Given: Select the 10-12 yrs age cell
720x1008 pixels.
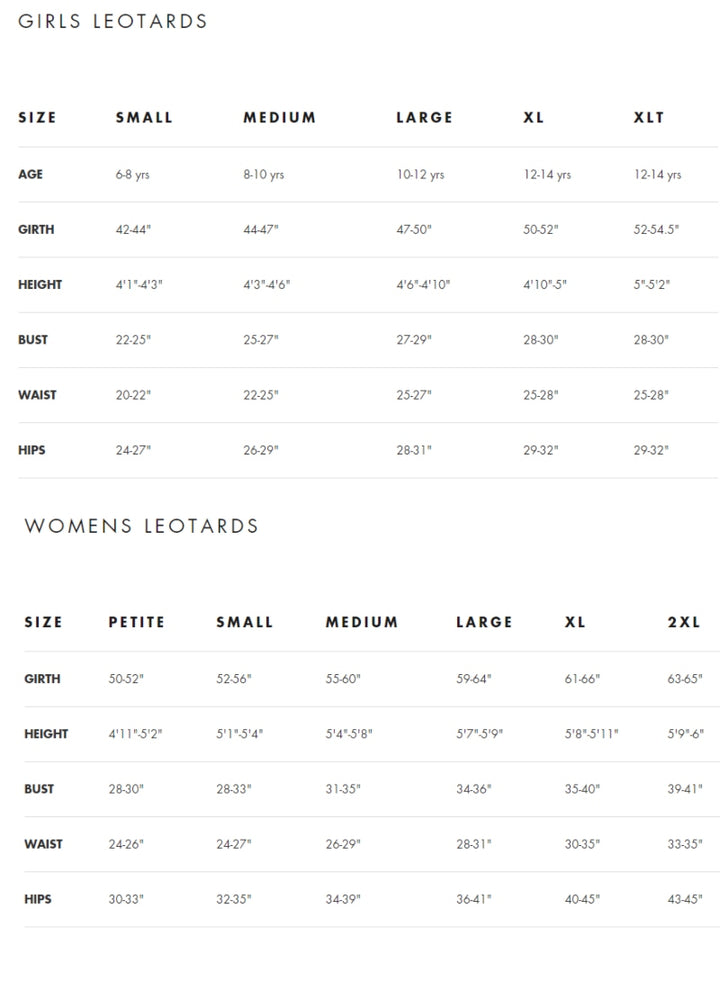Looking at the screenshot, I should coord(420,175).
